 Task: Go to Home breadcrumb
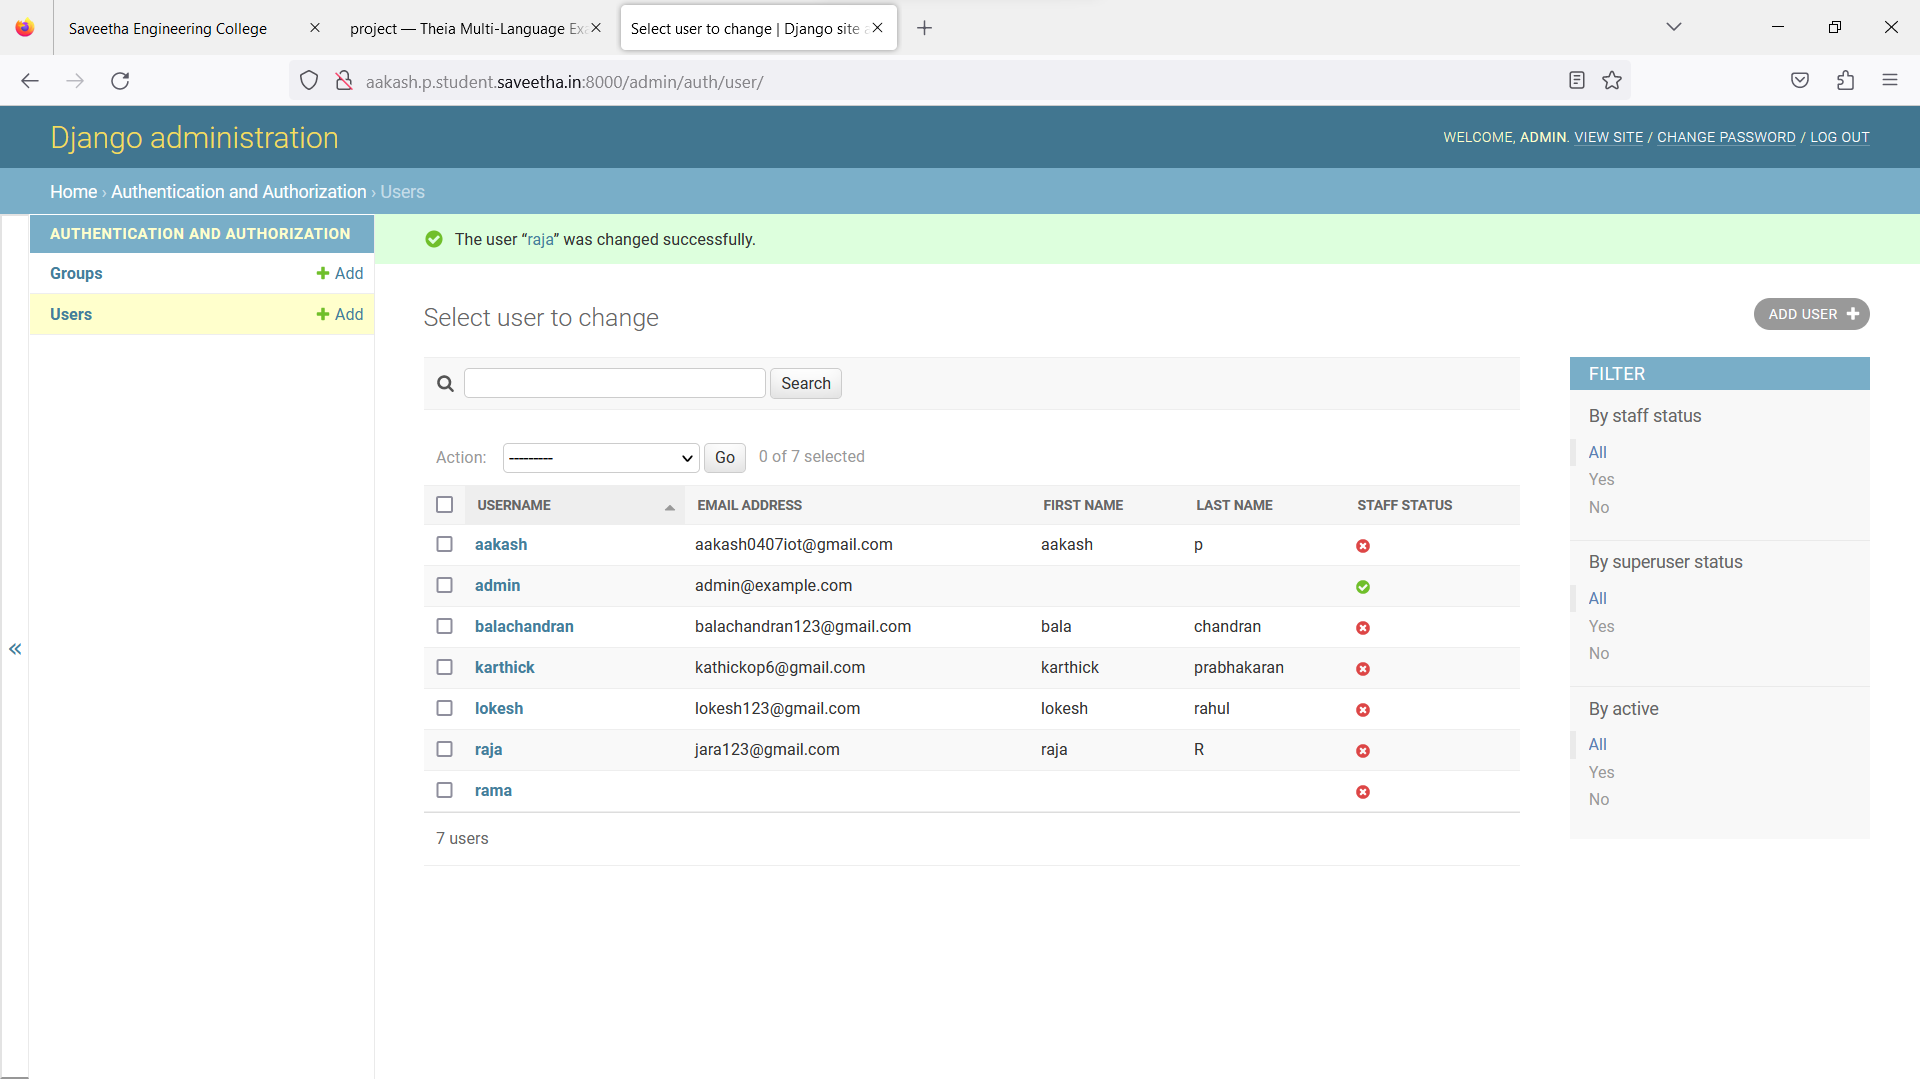pyautogui.click(x=74, y=192)
